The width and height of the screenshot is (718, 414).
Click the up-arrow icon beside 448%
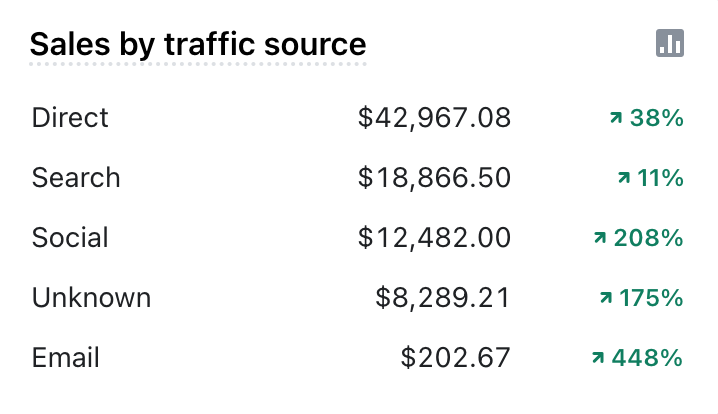click(598, 359)
